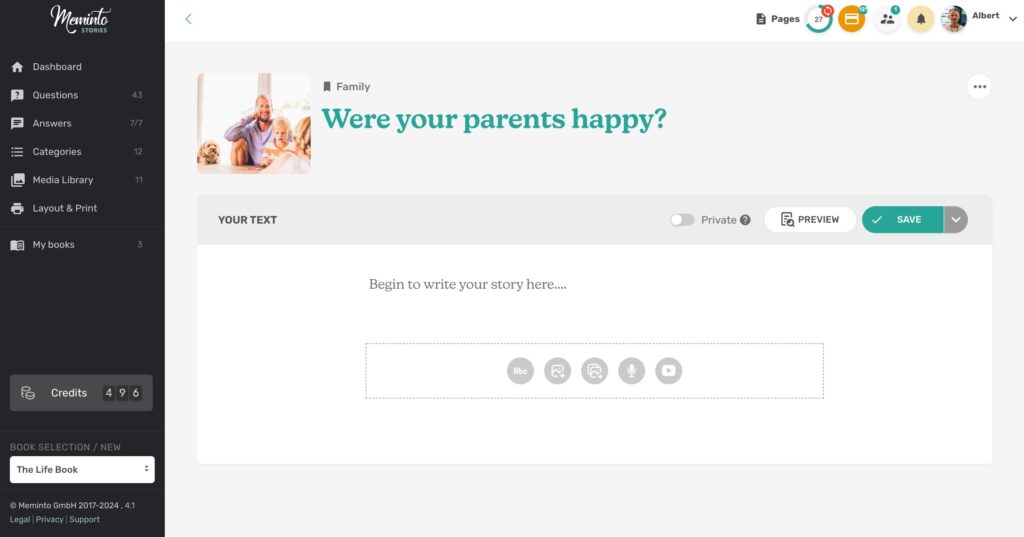Click the 27 pages progress ring
1024x537 pixels.
point(818,19)
